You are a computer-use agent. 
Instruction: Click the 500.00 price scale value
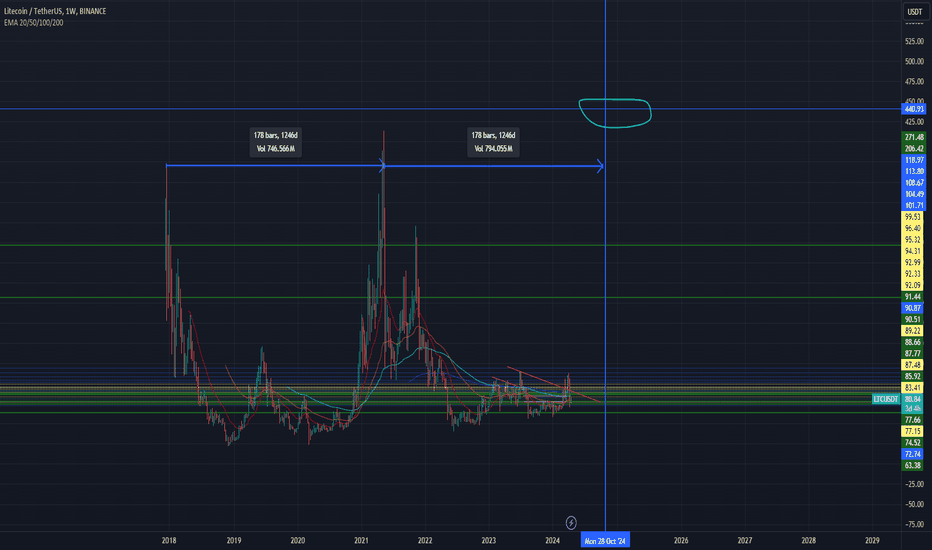[914, 61]
